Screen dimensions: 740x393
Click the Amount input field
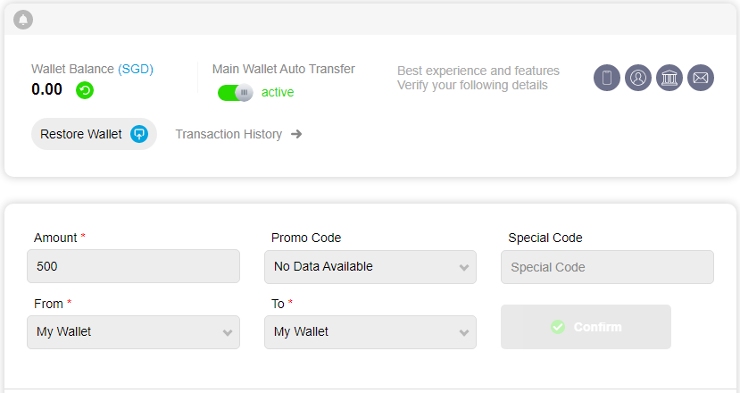(133, 266)
